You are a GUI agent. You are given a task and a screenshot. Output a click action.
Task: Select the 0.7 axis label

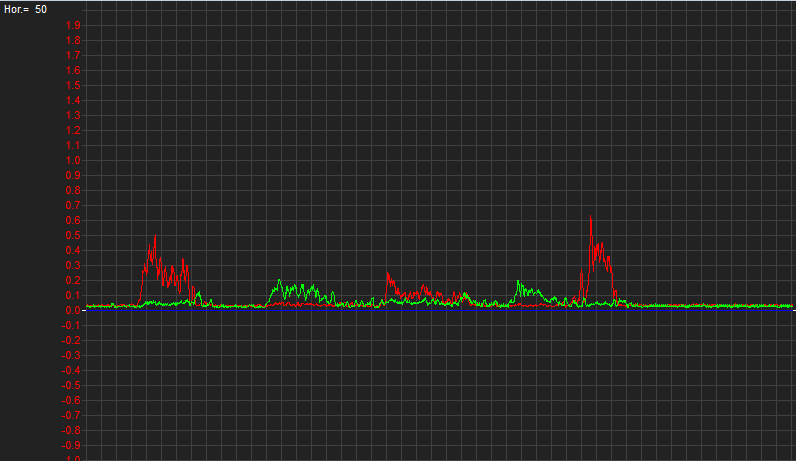pos(75,205)
